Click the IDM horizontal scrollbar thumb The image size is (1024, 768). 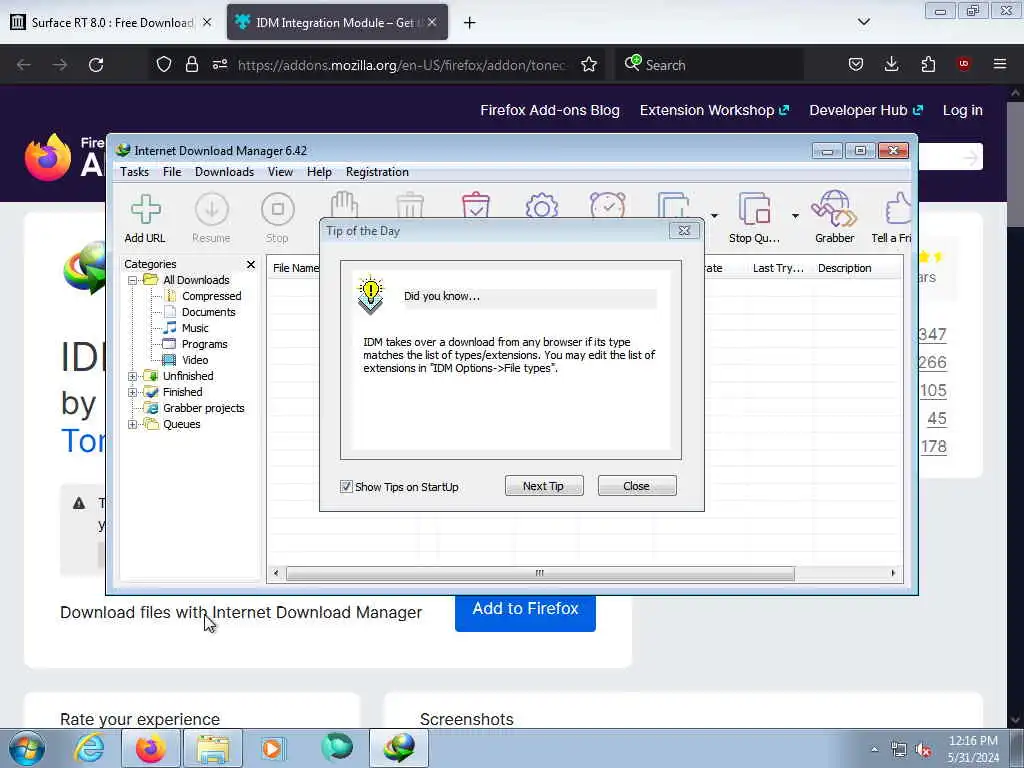540,573
